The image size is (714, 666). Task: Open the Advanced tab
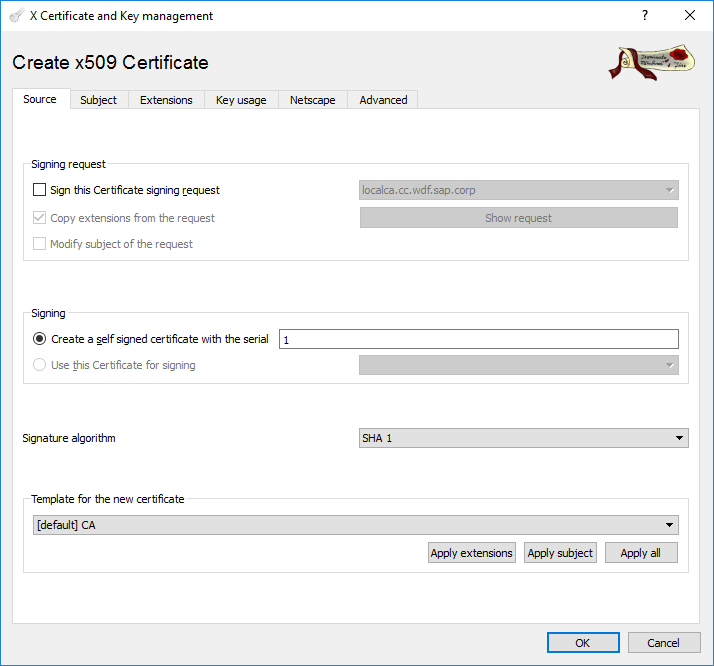(383, 100)
